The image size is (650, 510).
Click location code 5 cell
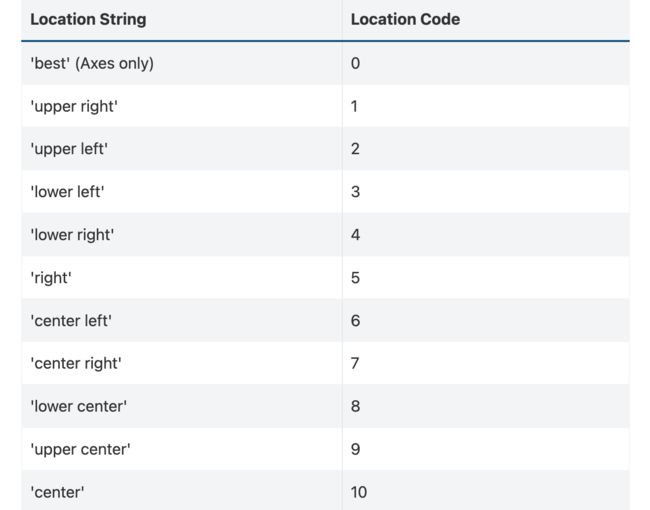(486, 277)
